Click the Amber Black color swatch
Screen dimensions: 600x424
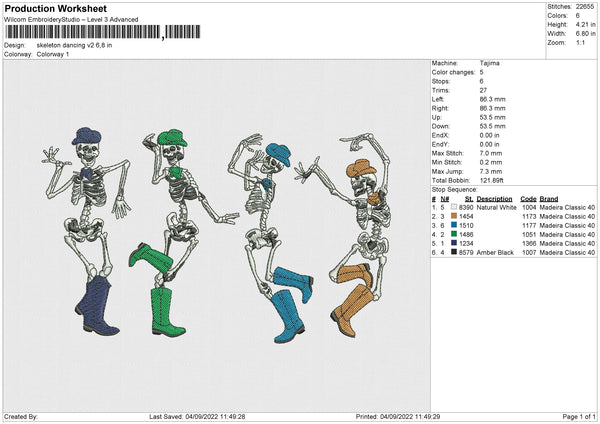pyautogui.click(x=454, y=252)
